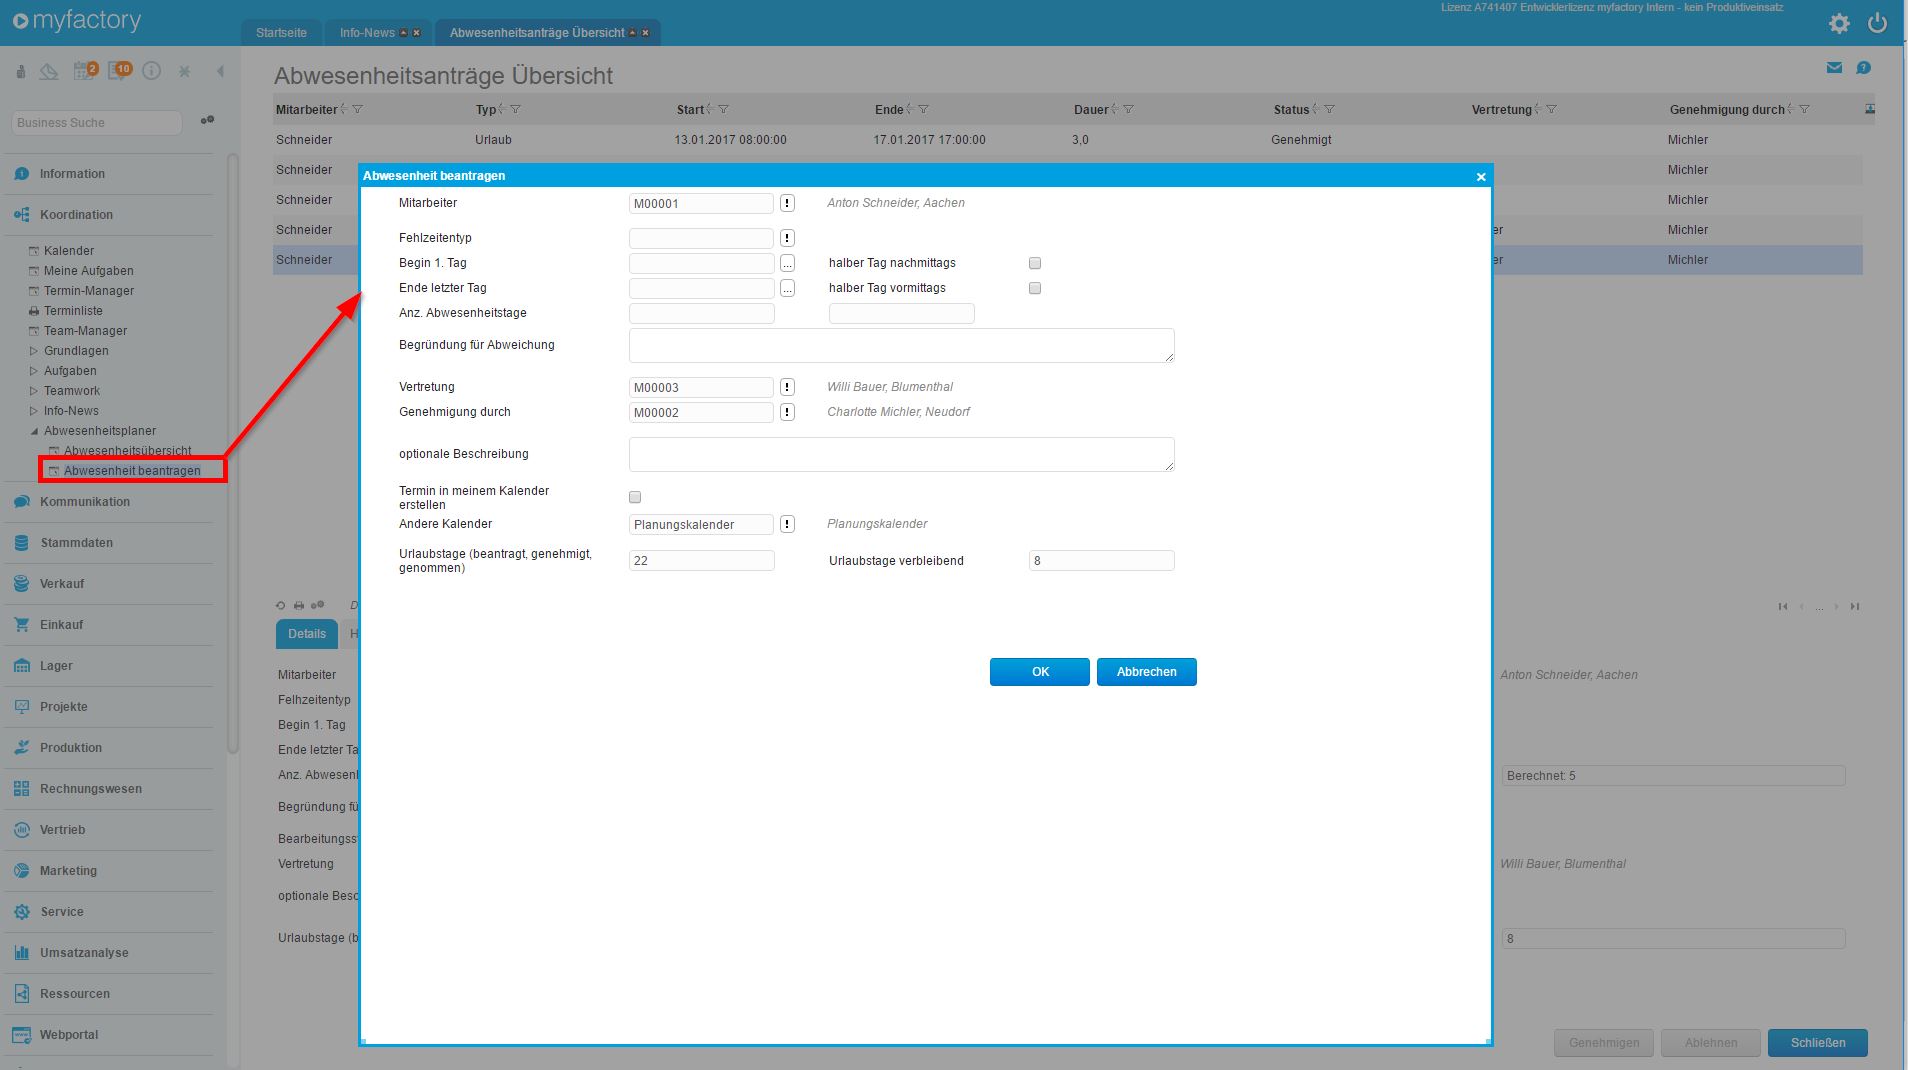Collapse the Abwesenheitsplaner tree node
Image resolution: width=1908 pixels, height=1070 pixels.
pos(33,431)
